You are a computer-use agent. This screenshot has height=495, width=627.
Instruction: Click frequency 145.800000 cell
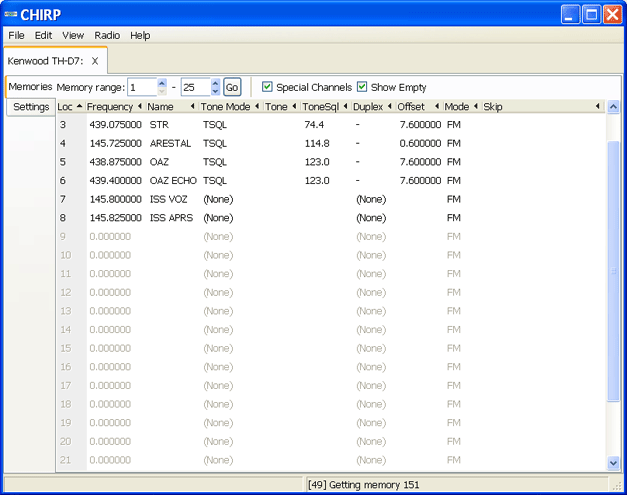(x=116, y=199)
